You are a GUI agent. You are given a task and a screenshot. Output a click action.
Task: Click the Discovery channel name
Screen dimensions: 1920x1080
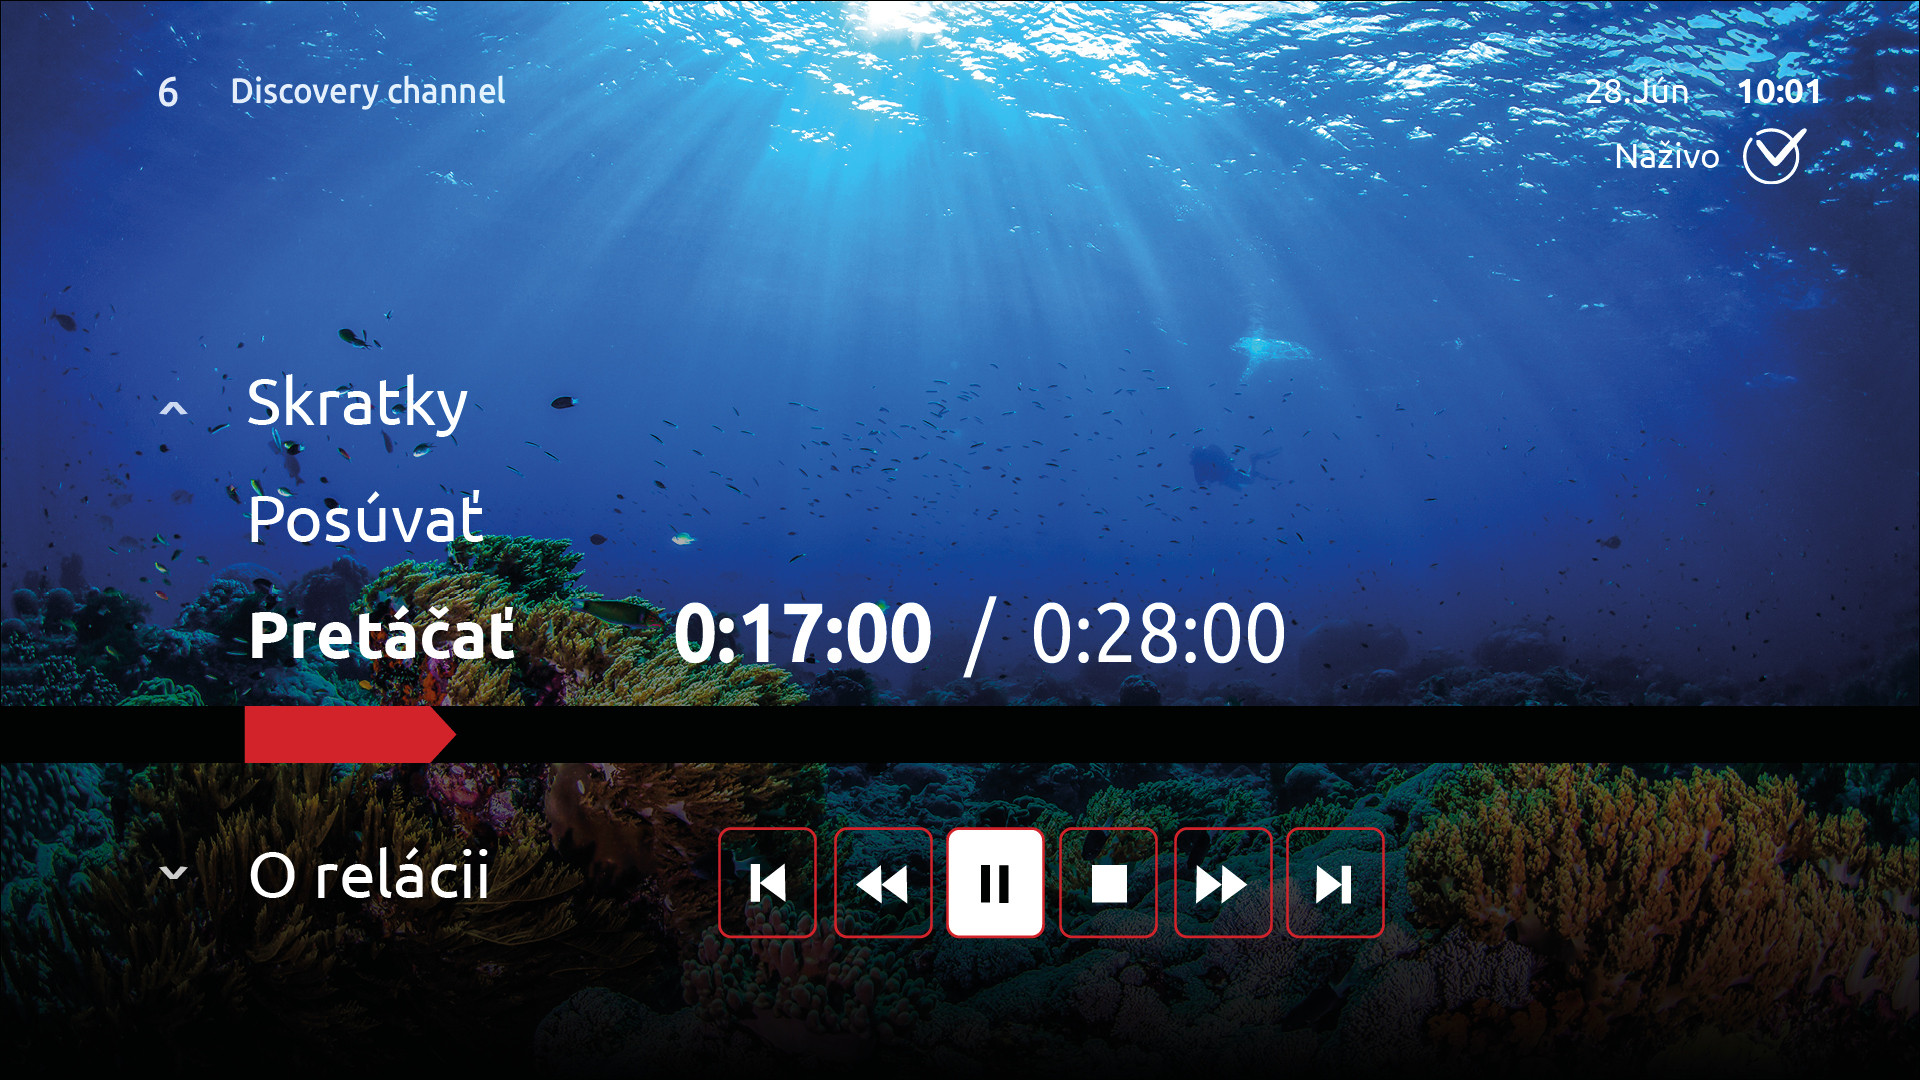[x=368, y=91]
